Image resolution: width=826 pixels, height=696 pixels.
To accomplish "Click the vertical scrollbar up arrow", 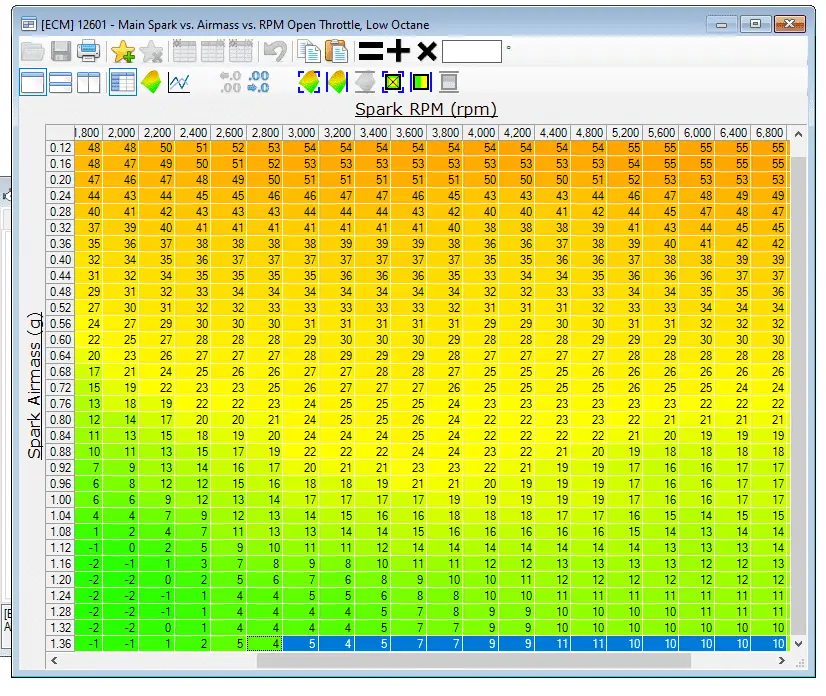I will (x=798, y=134).
